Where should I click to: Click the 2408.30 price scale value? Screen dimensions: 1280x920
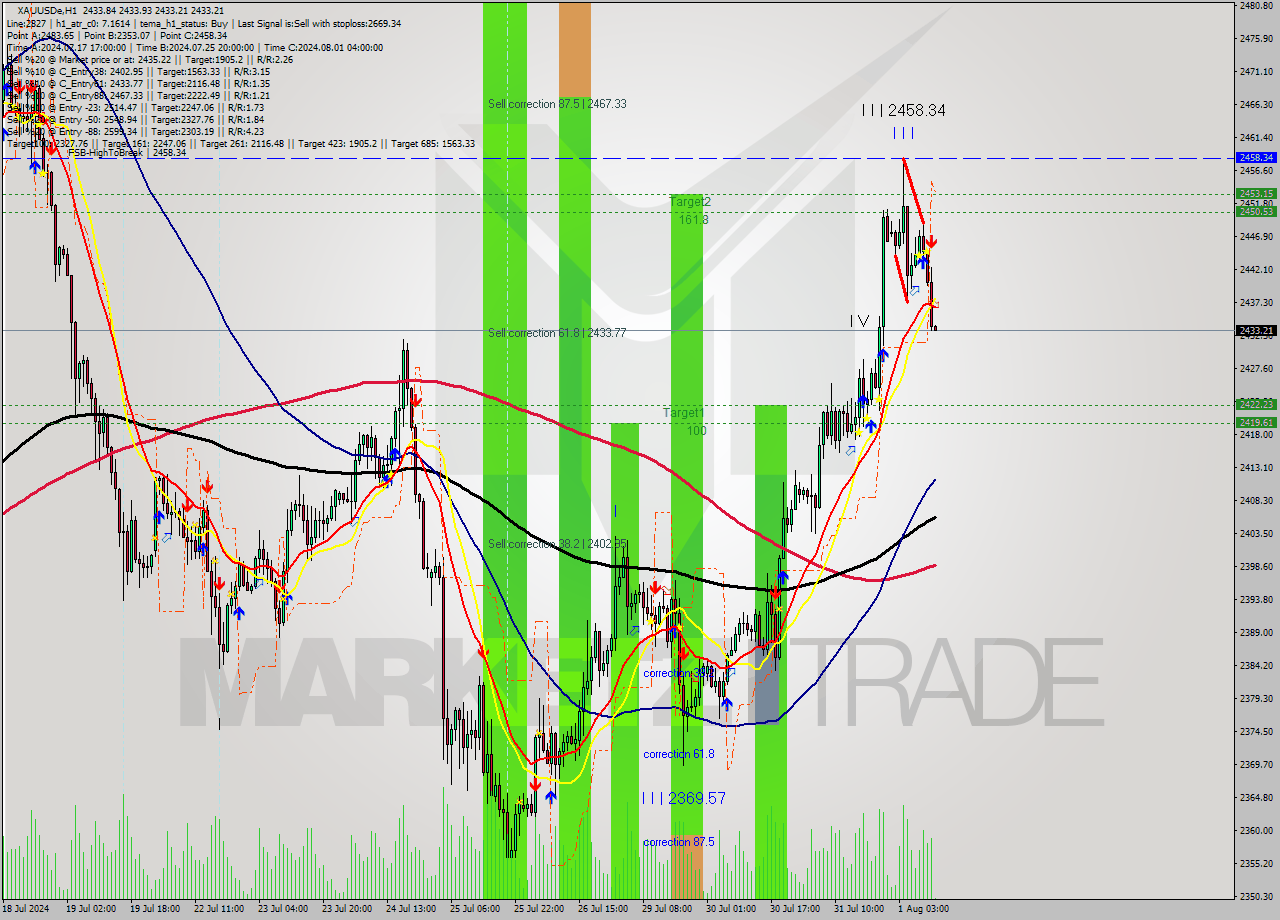click(x=1255, y=500)
